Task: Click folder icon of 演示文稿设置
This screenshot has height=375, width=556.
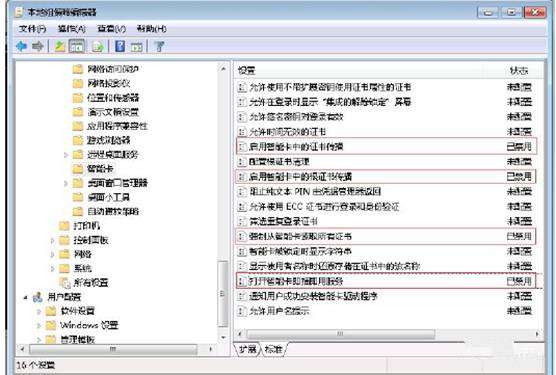Action: 78,112
